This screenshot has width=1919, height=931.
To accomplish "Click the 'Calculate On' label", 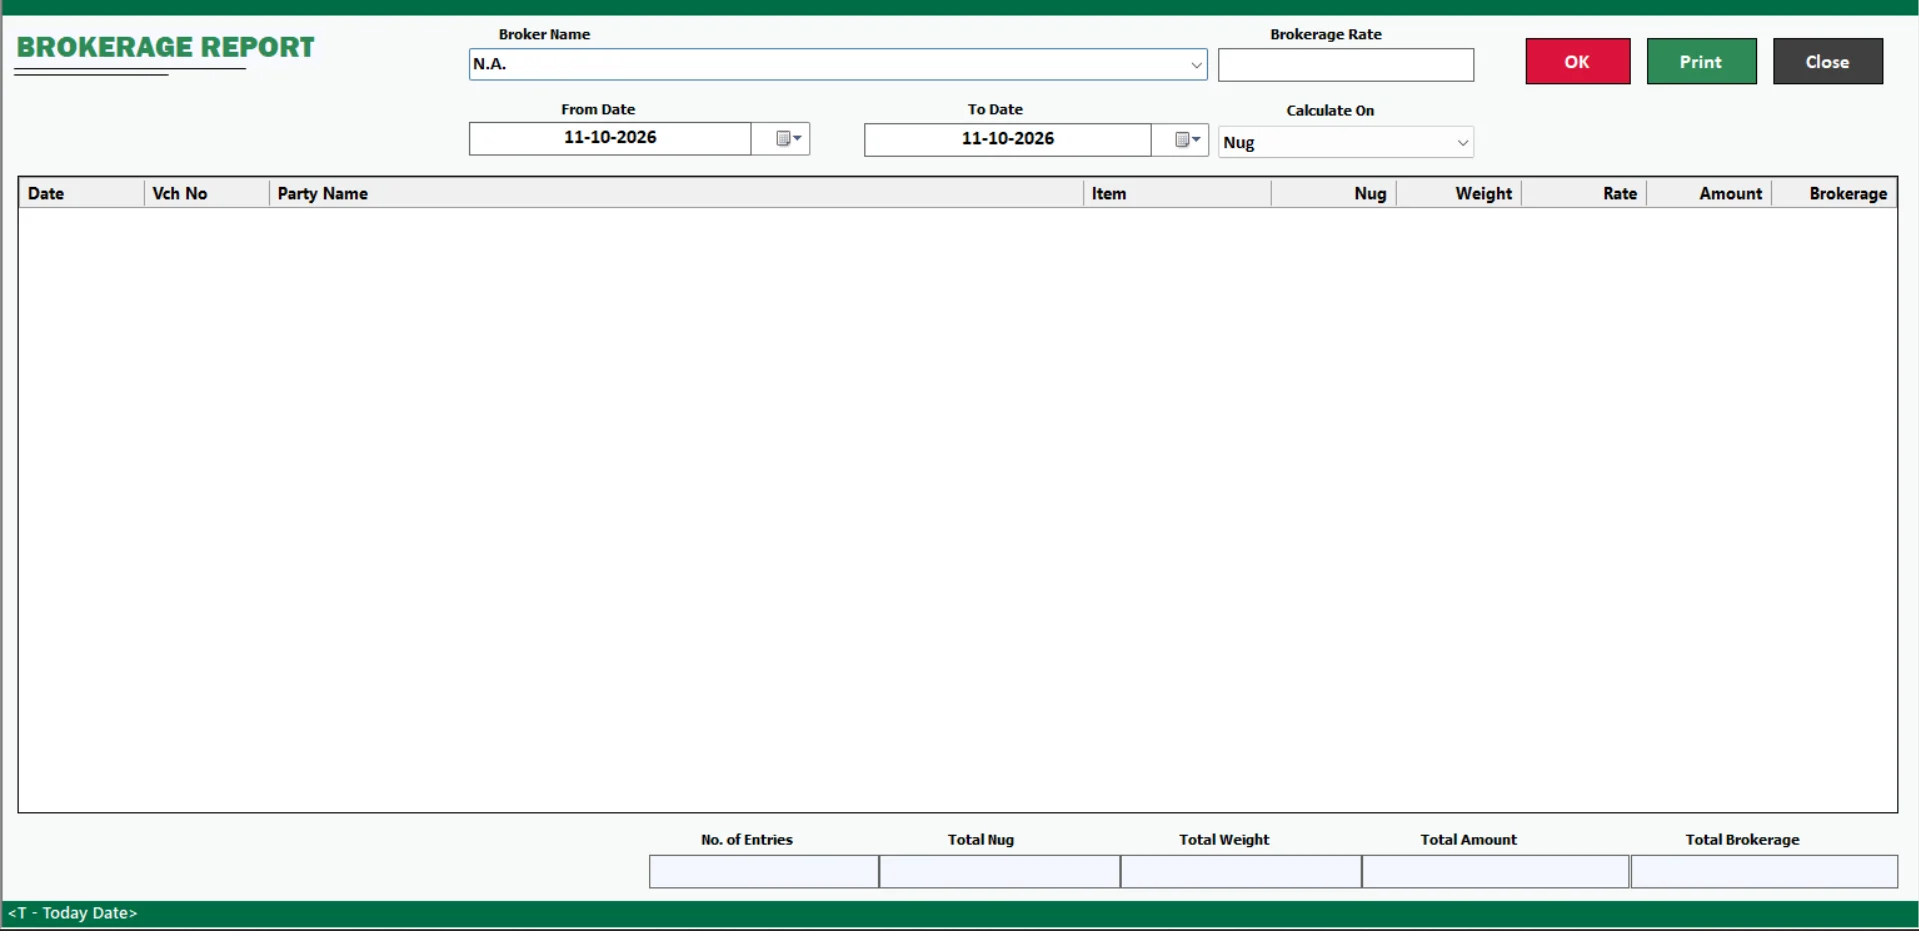I will (x=1330, y=110).
